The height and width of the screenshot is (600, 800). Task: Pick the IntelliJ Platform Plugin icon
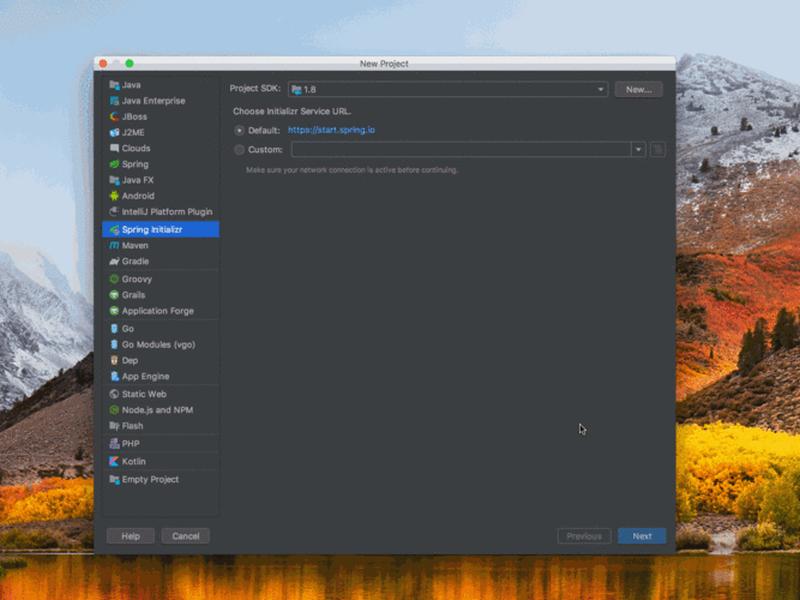(114, 211)
